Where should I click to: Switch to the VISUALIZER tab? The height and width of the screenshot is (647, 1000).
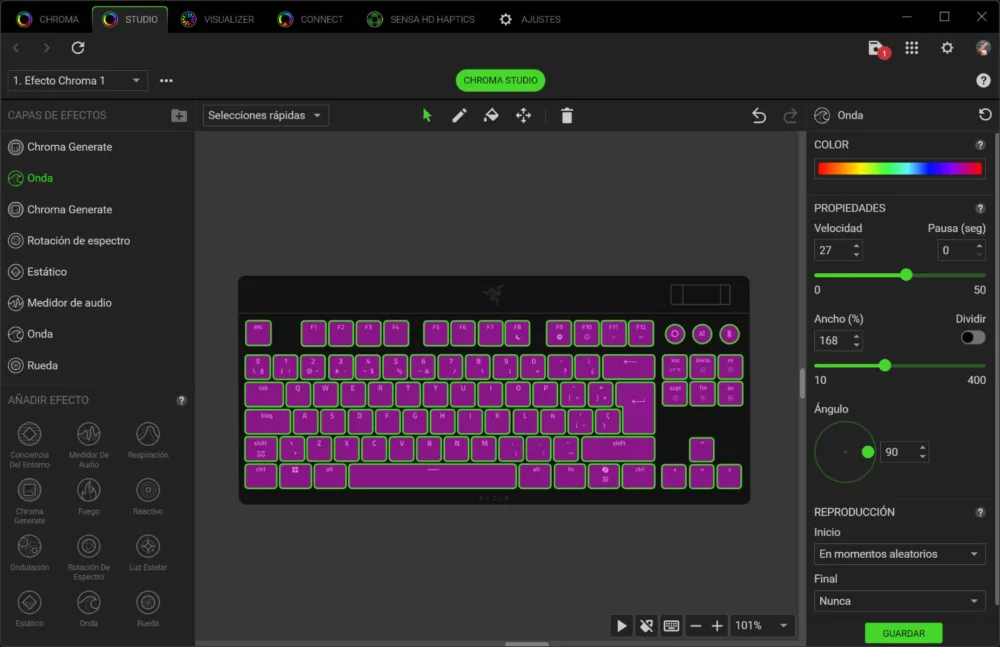(x=217, y=19)
